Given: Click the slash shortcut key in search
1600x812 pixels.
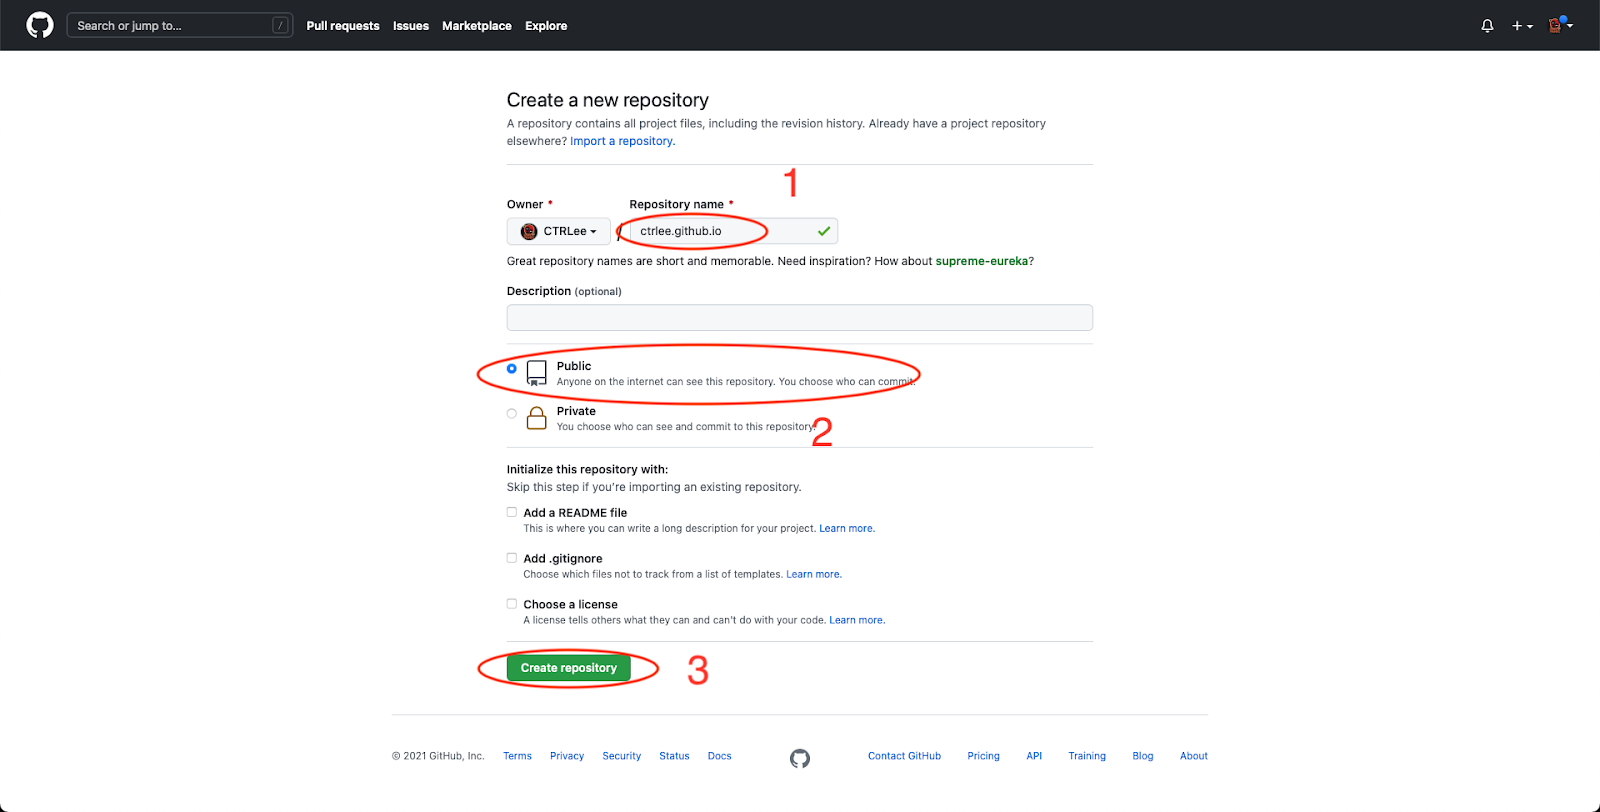Looking at the screenshot, I should (x=281, y=25).
